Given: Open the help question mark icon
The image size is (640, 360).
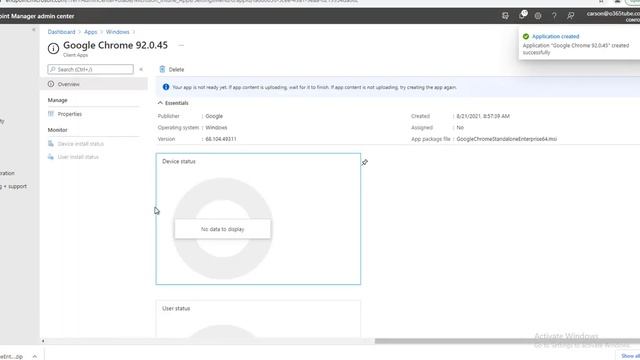Looking at the screenshot, I should (554, 16).
